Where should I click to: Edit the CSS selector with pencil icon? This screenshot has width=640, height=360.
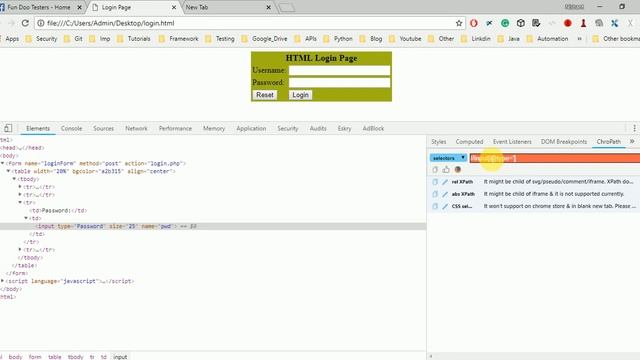tap(445, 206)
